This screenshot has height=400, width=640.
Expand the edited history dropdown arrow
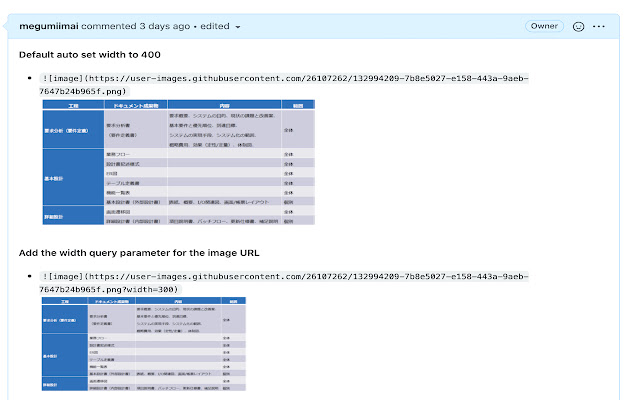[x=238, y=27]
